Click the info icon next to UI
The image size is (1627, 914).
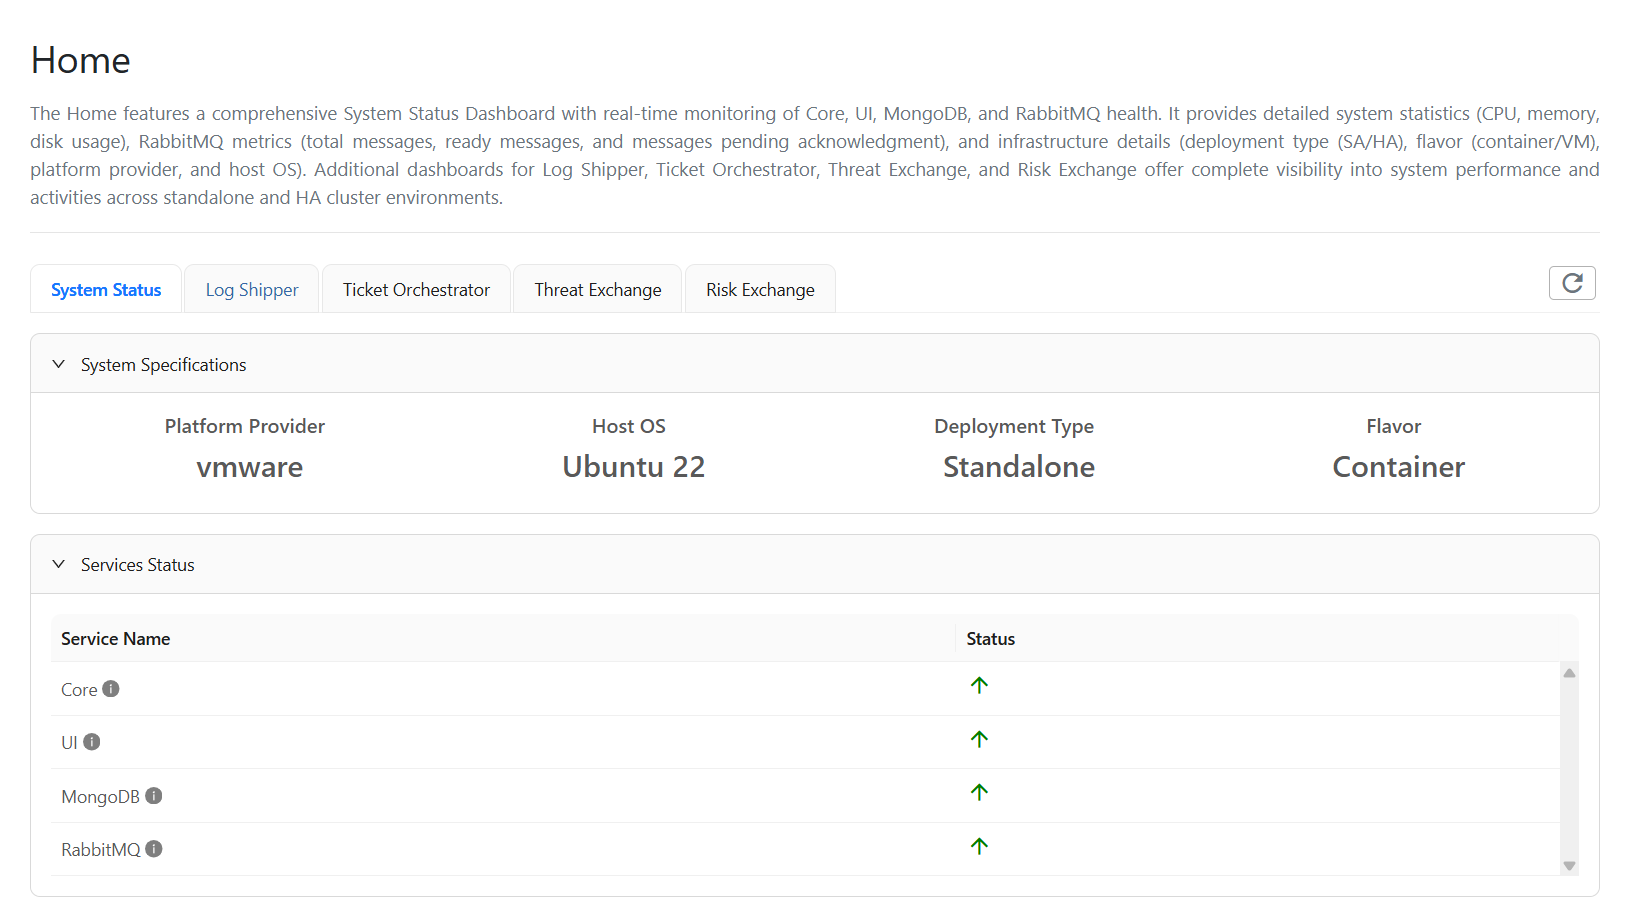(92, 742)
